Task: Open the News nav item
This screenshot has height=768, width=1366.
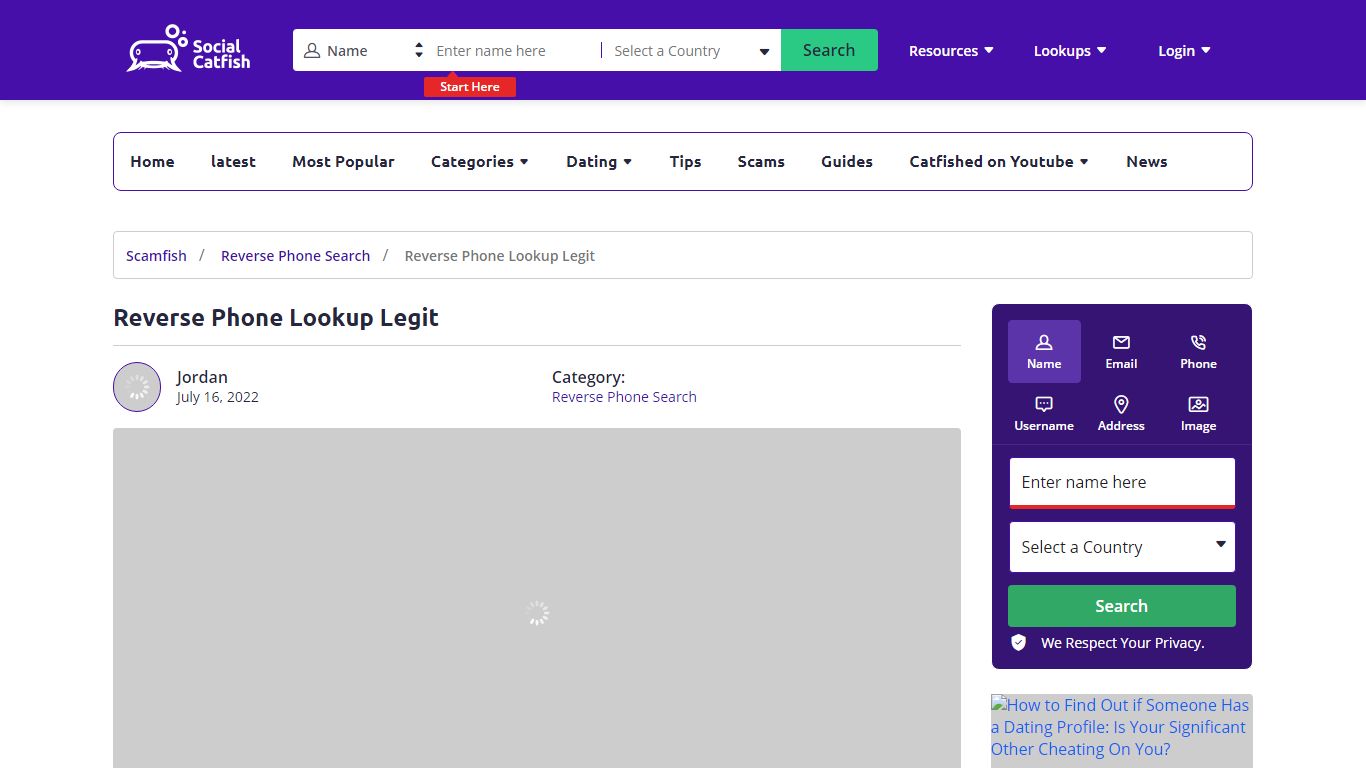Action: 1146,161
